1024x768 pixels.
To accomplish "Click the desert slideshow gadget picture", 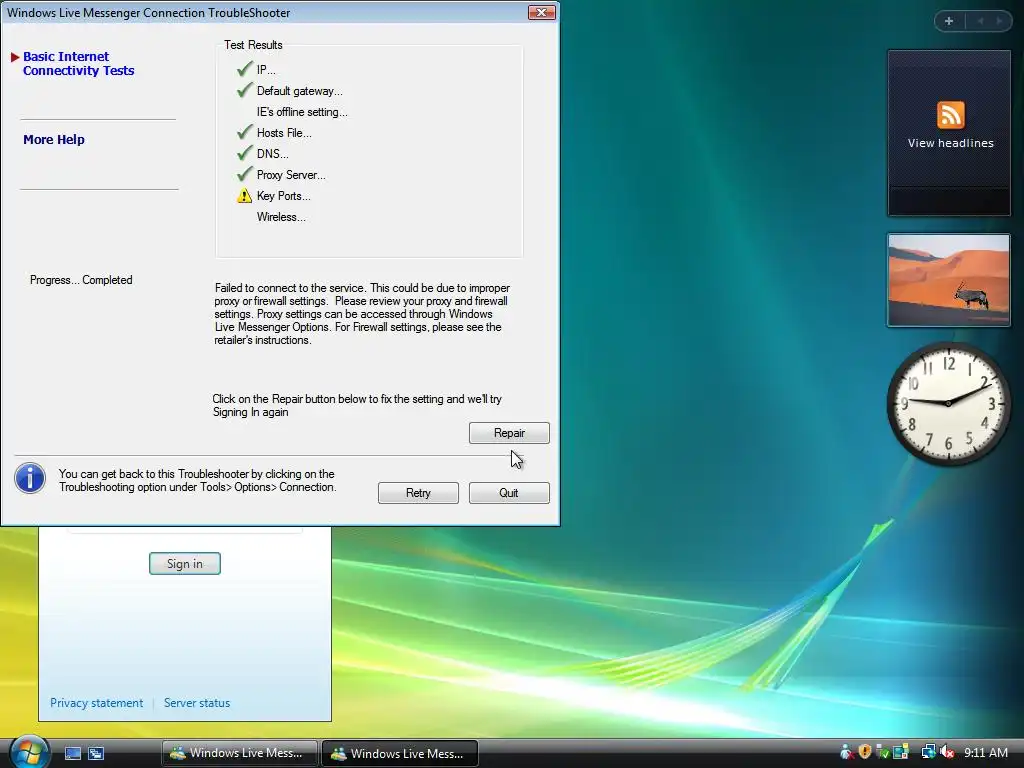I will 949,280.
